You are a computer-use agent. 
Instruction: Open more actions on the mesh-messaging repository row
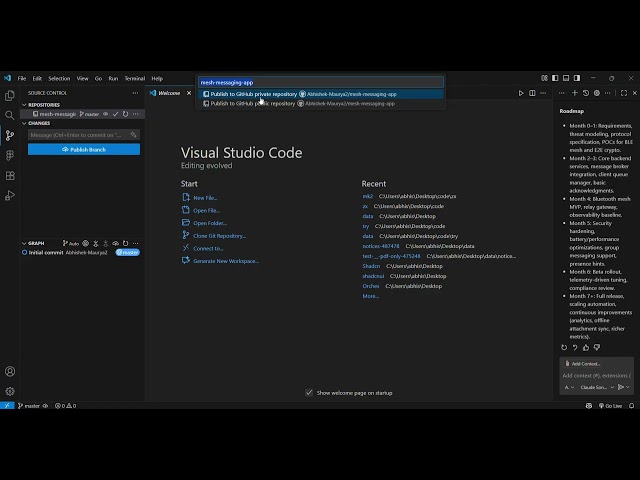pos(136,114)
